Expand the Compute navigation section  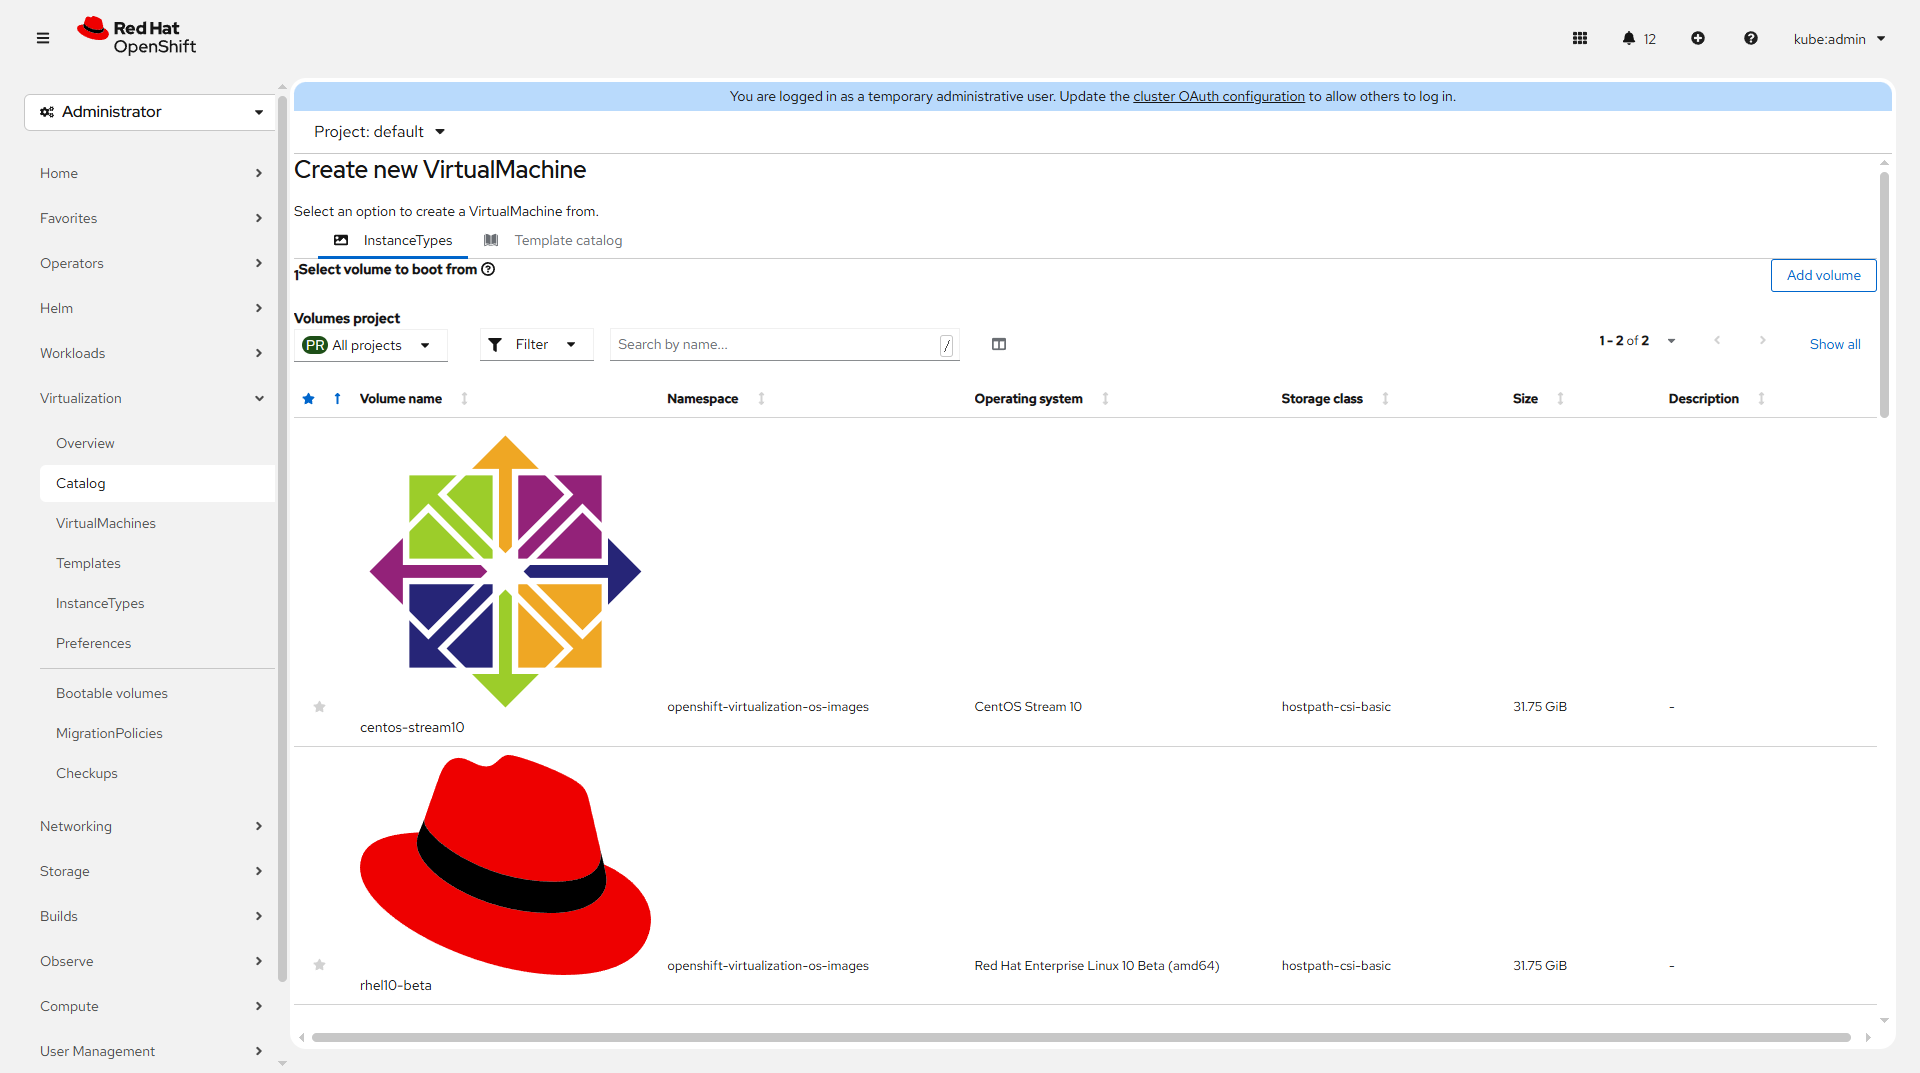(x=150, y=1006)
